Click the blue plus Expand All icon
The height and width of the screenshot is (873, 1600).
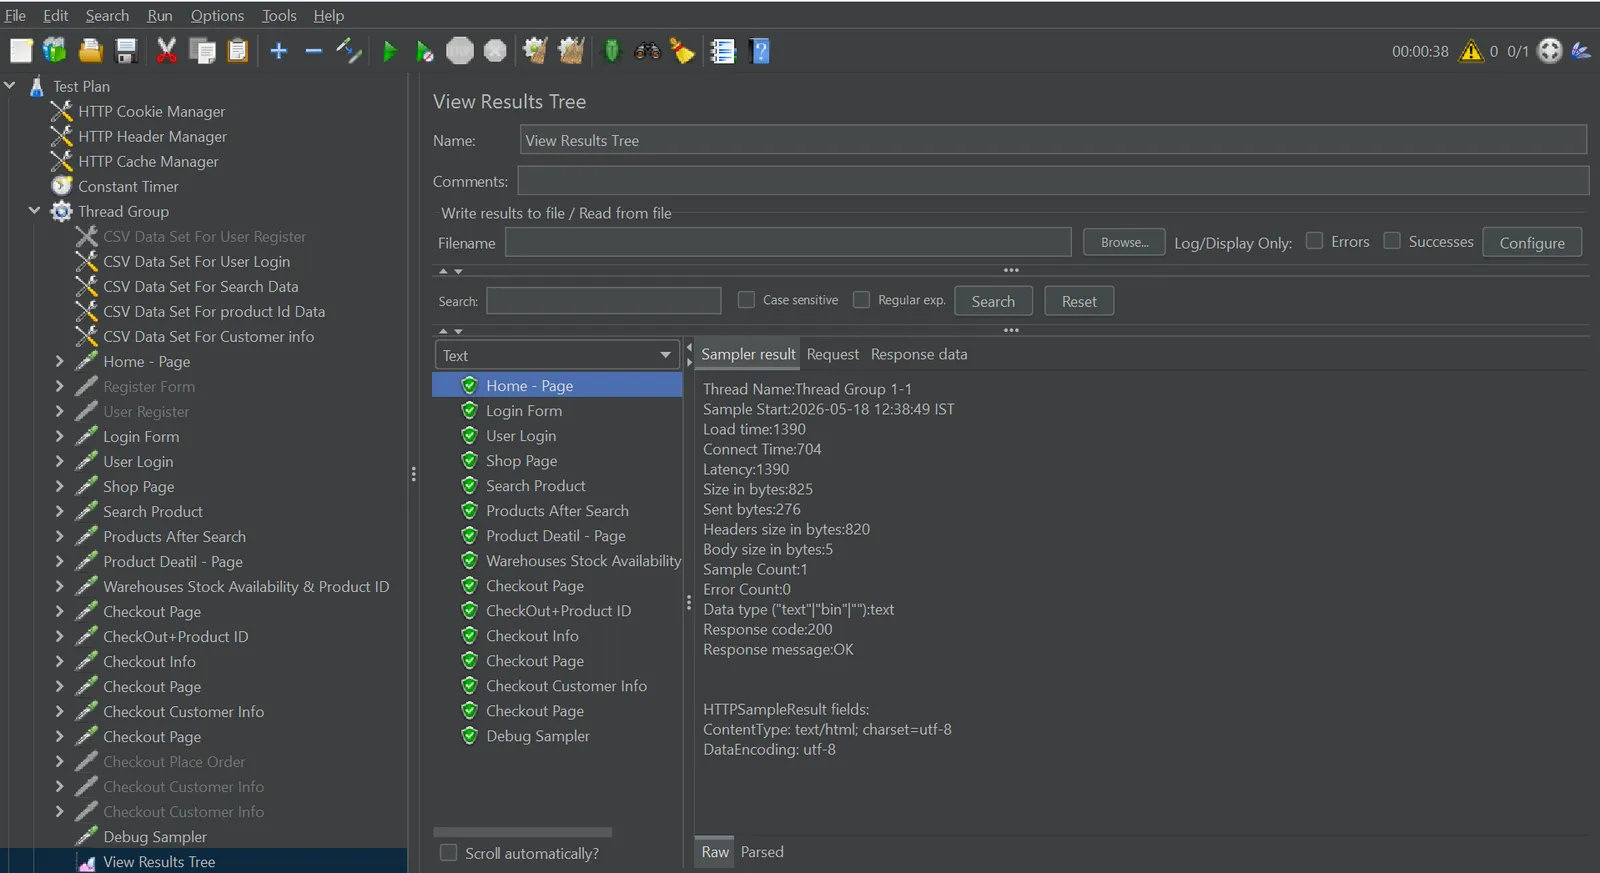279,51
